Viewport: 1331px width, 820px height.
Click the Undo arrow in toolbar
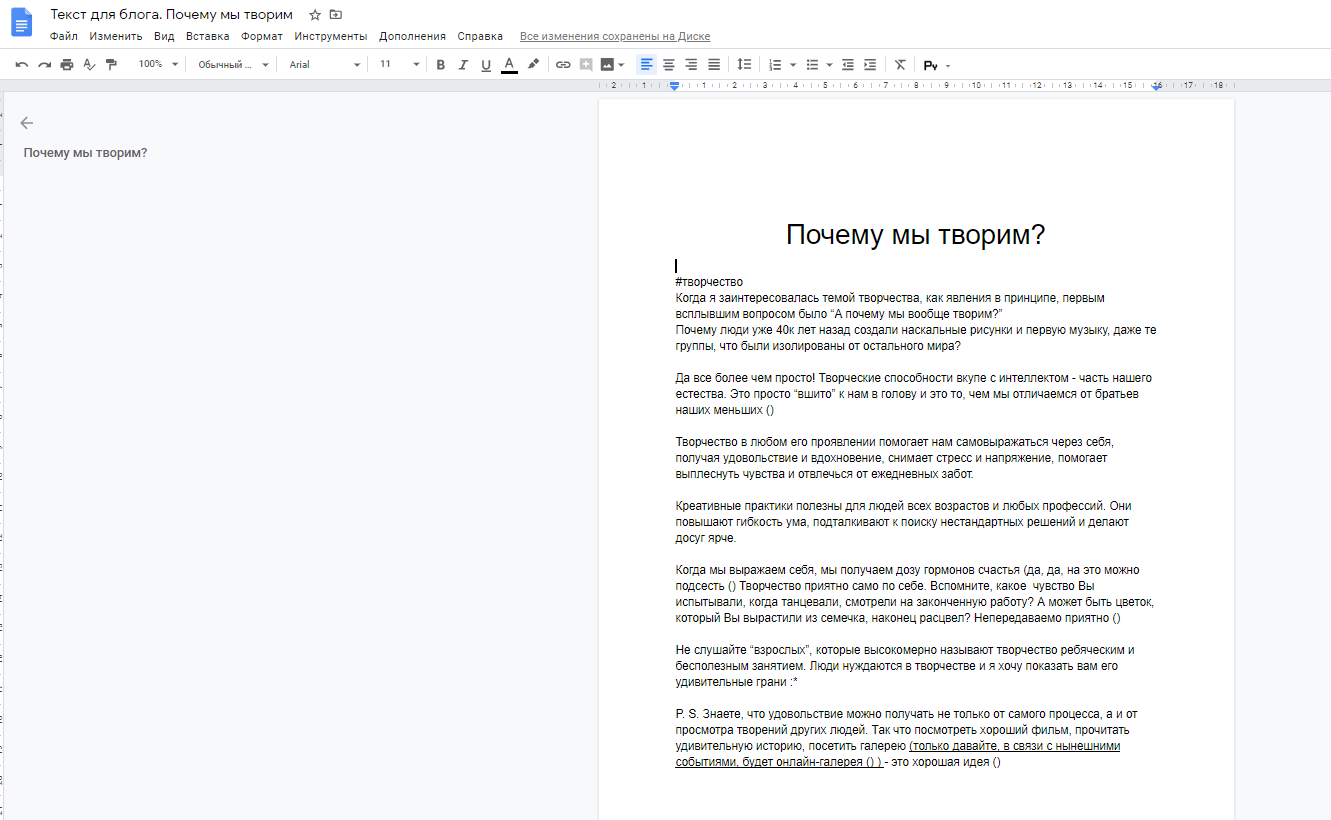pyautogui.click(x=22, y=64)
